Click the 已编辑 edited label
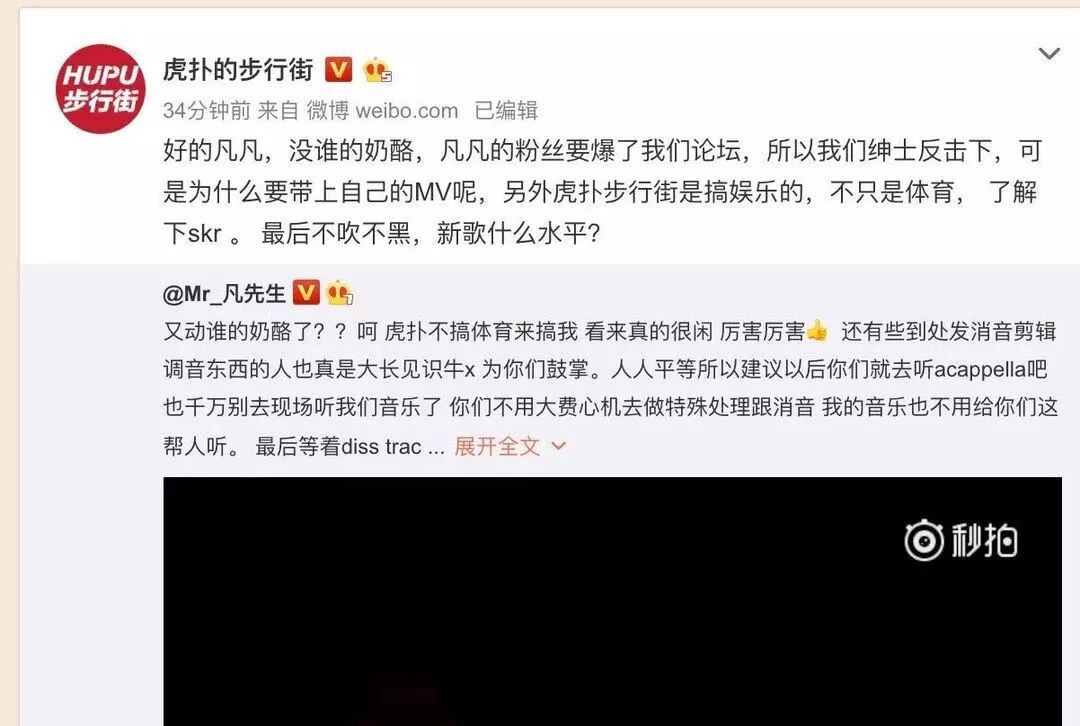The width and height of the screenshot is (1080, 726). tap(506, 110)
